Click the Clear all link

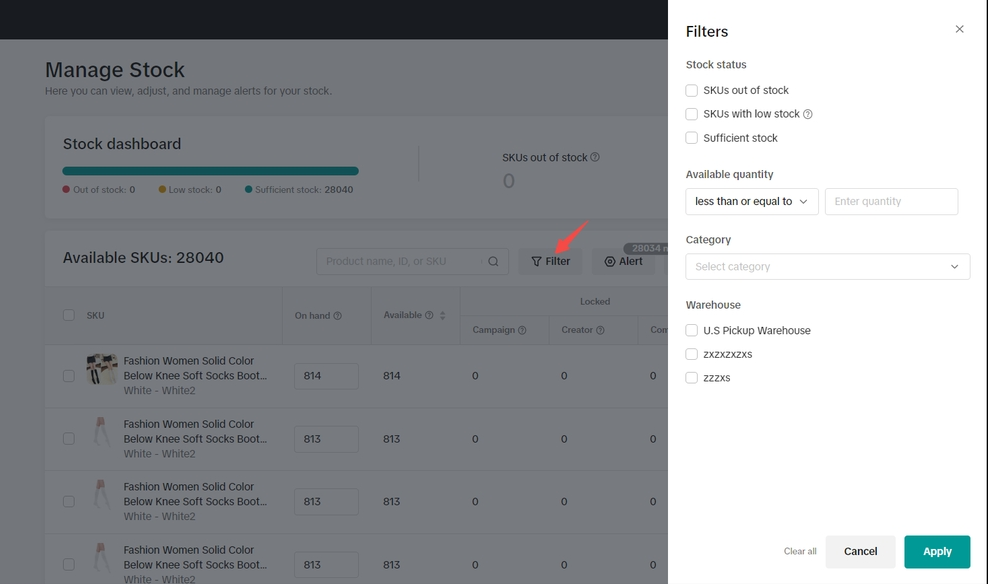tap(800, 552)
